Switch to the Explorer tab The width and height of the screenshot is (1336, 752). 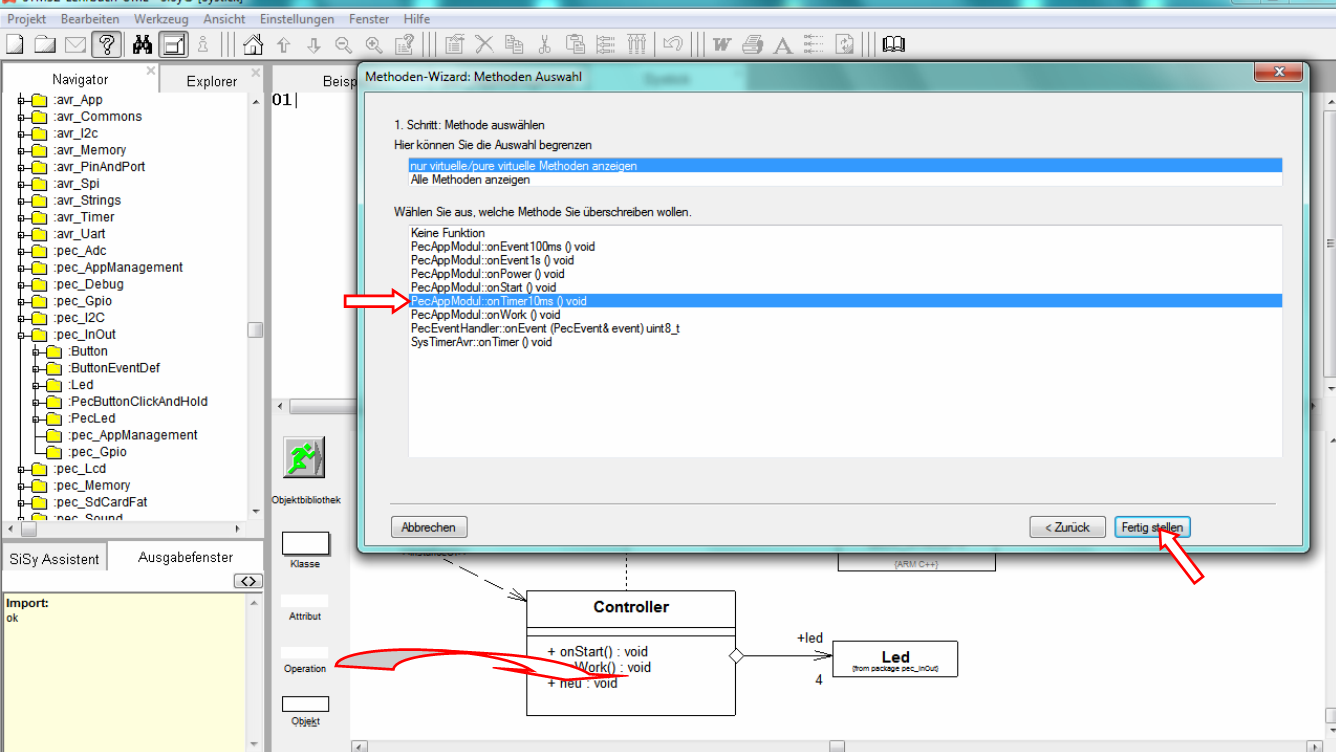[x=212, y=81]
